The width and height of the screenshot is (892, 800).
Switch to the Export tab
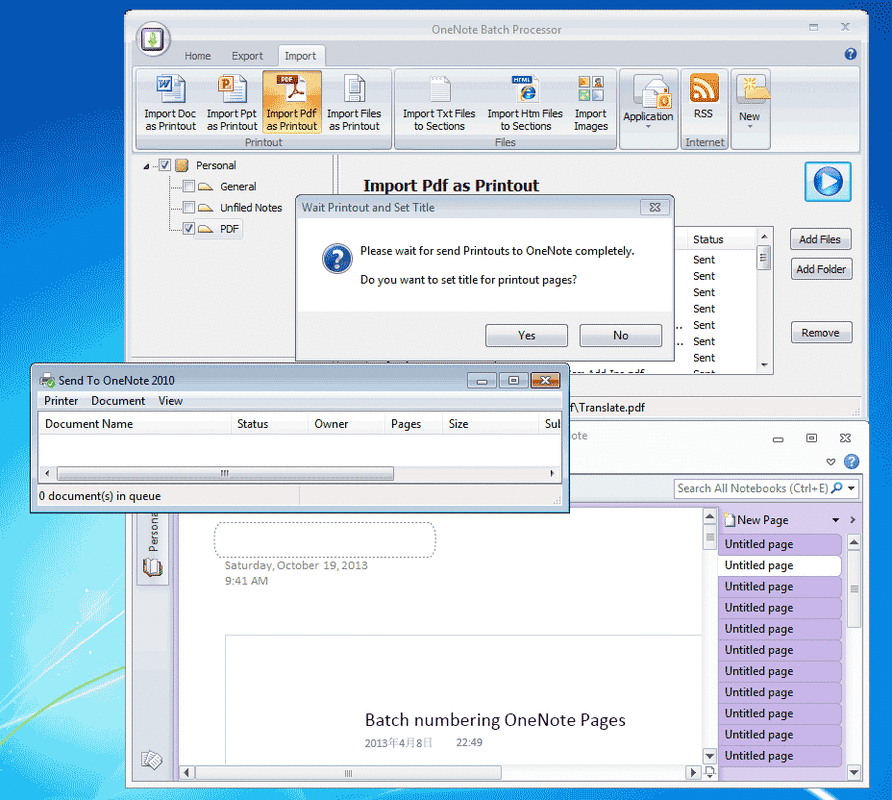pos(247,56)
